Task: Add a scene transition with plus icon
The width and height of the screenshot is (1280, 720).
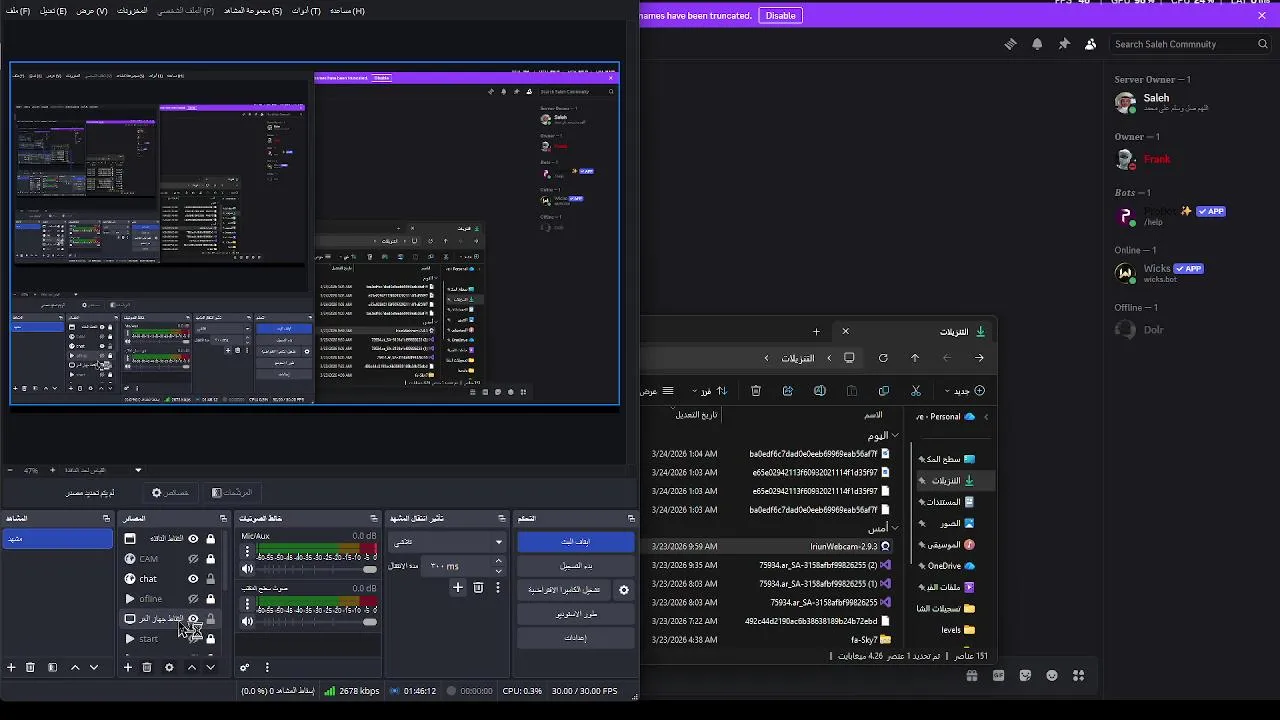Action: [458, 588]
